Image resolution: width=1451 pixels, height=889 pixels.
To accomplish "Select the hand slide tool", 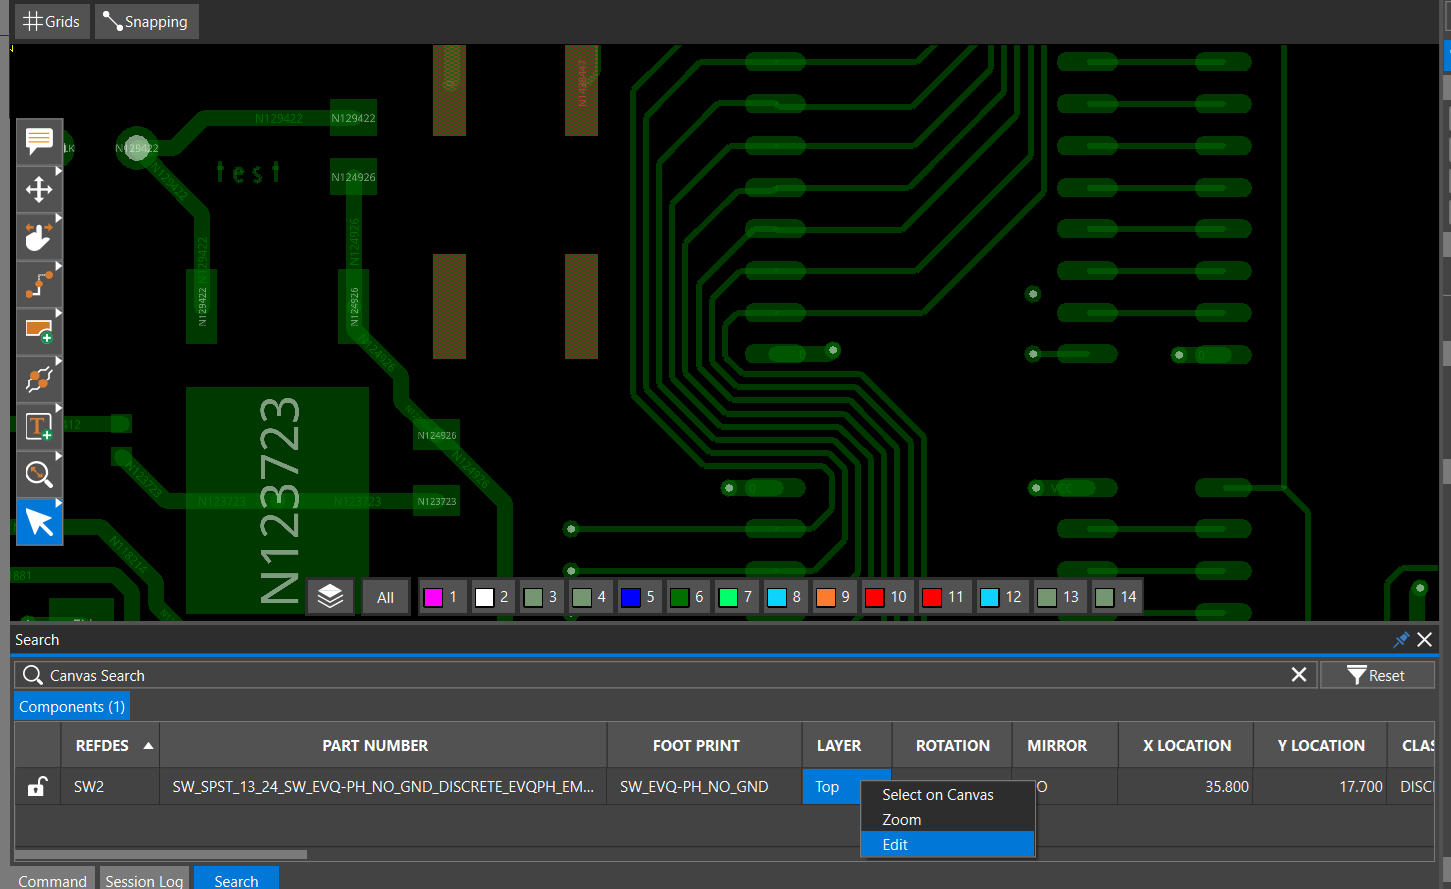I will coord(39,236).
